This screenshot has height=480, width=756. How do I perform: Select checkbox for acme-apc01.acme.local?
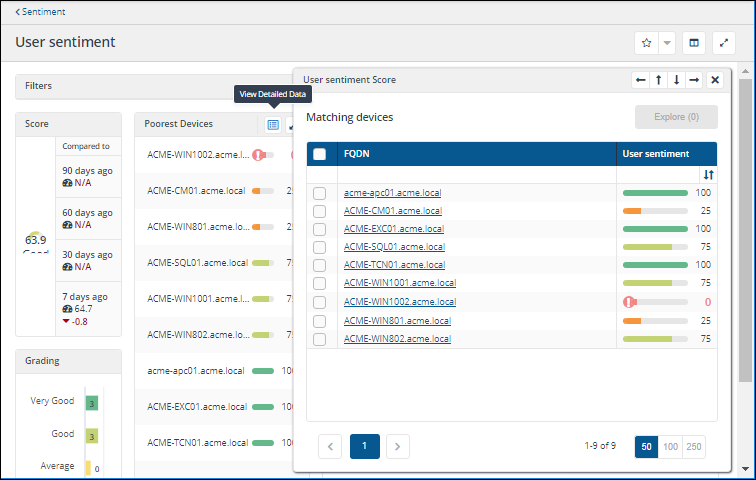[x=320, y=193]
